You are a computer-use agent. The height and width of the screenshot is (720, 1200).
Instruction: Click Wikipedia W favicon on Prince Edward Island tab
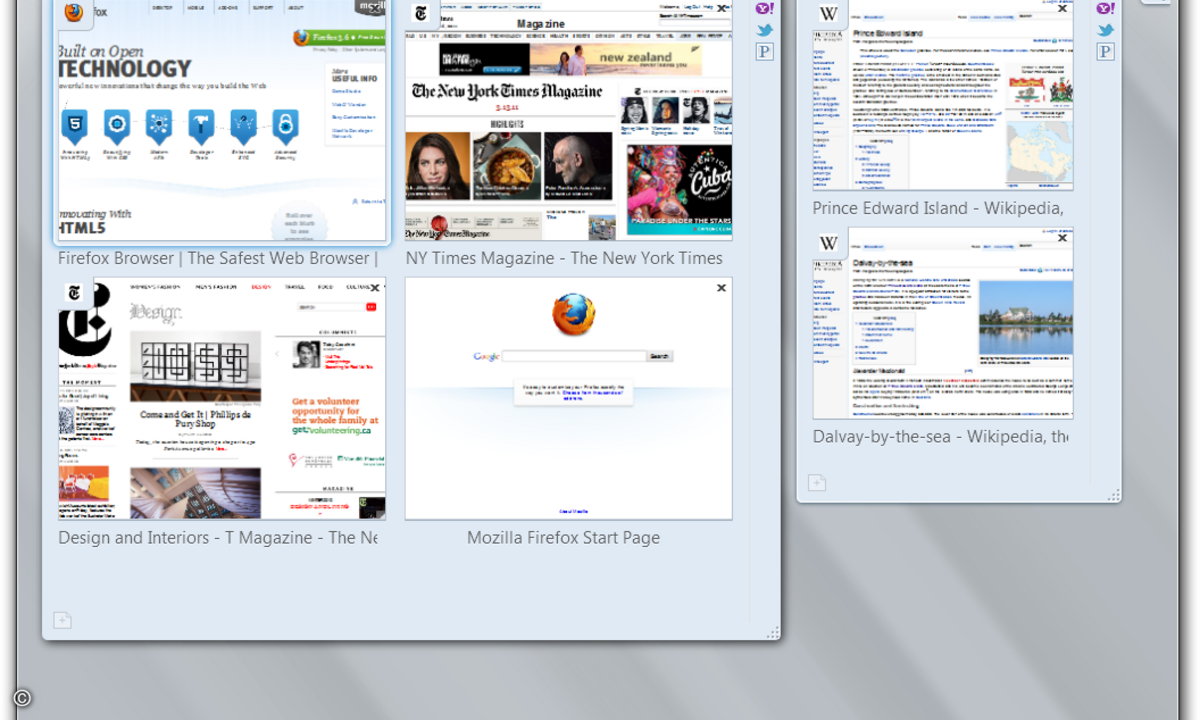[x=829, y=13]
